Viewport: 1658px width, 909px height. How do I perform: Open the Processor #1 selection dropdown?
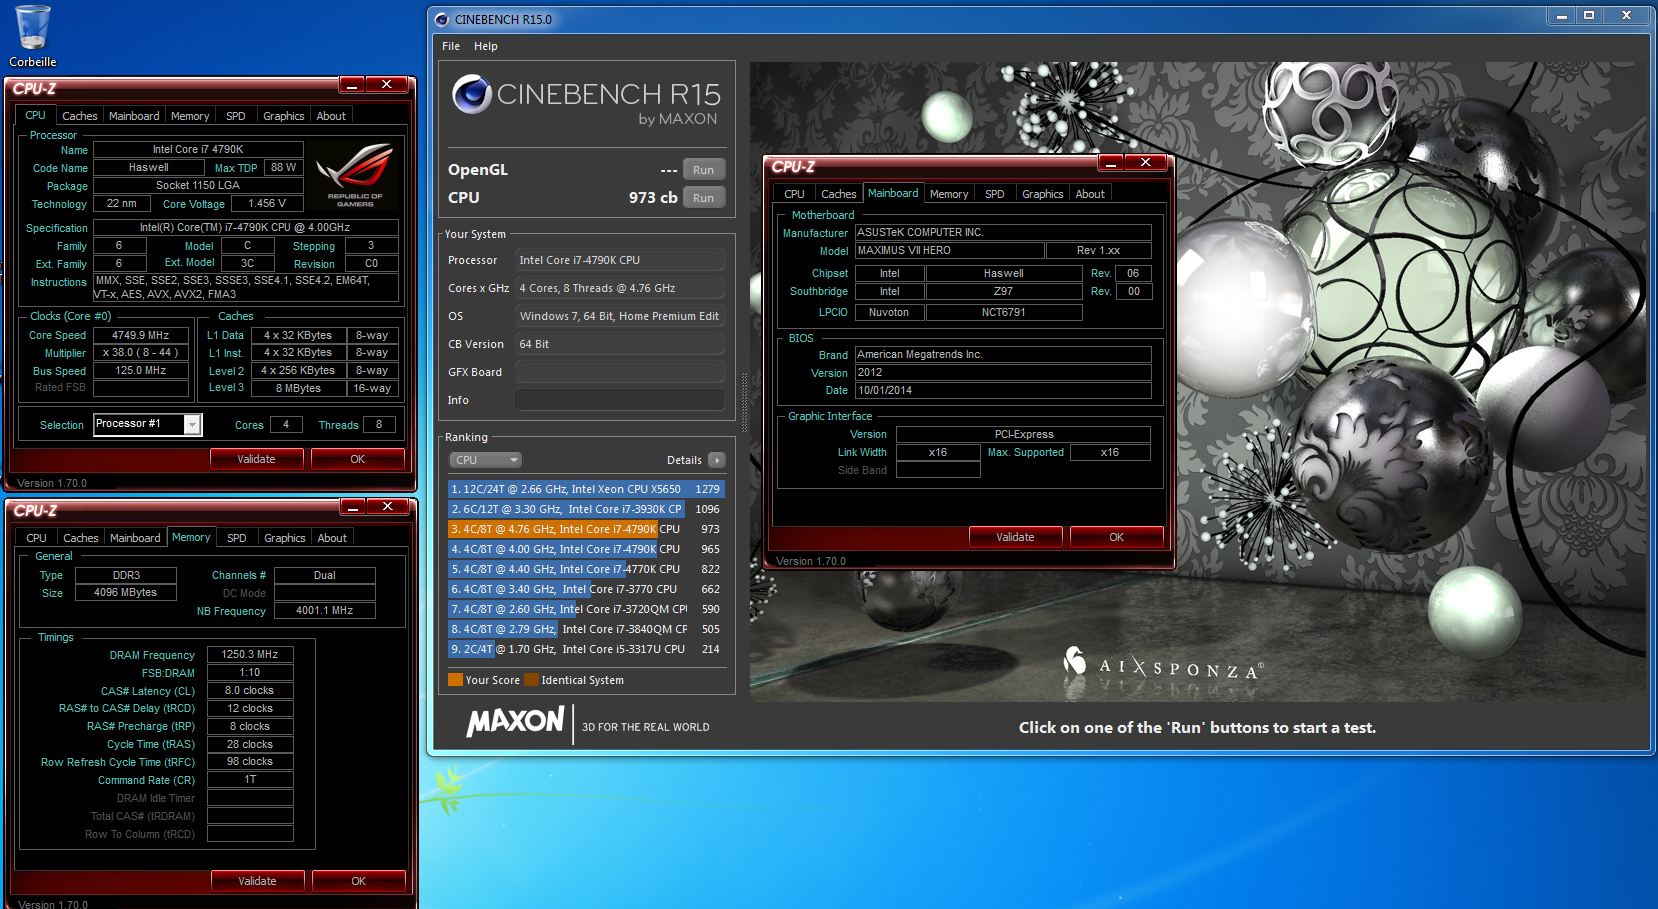point(148,424)
